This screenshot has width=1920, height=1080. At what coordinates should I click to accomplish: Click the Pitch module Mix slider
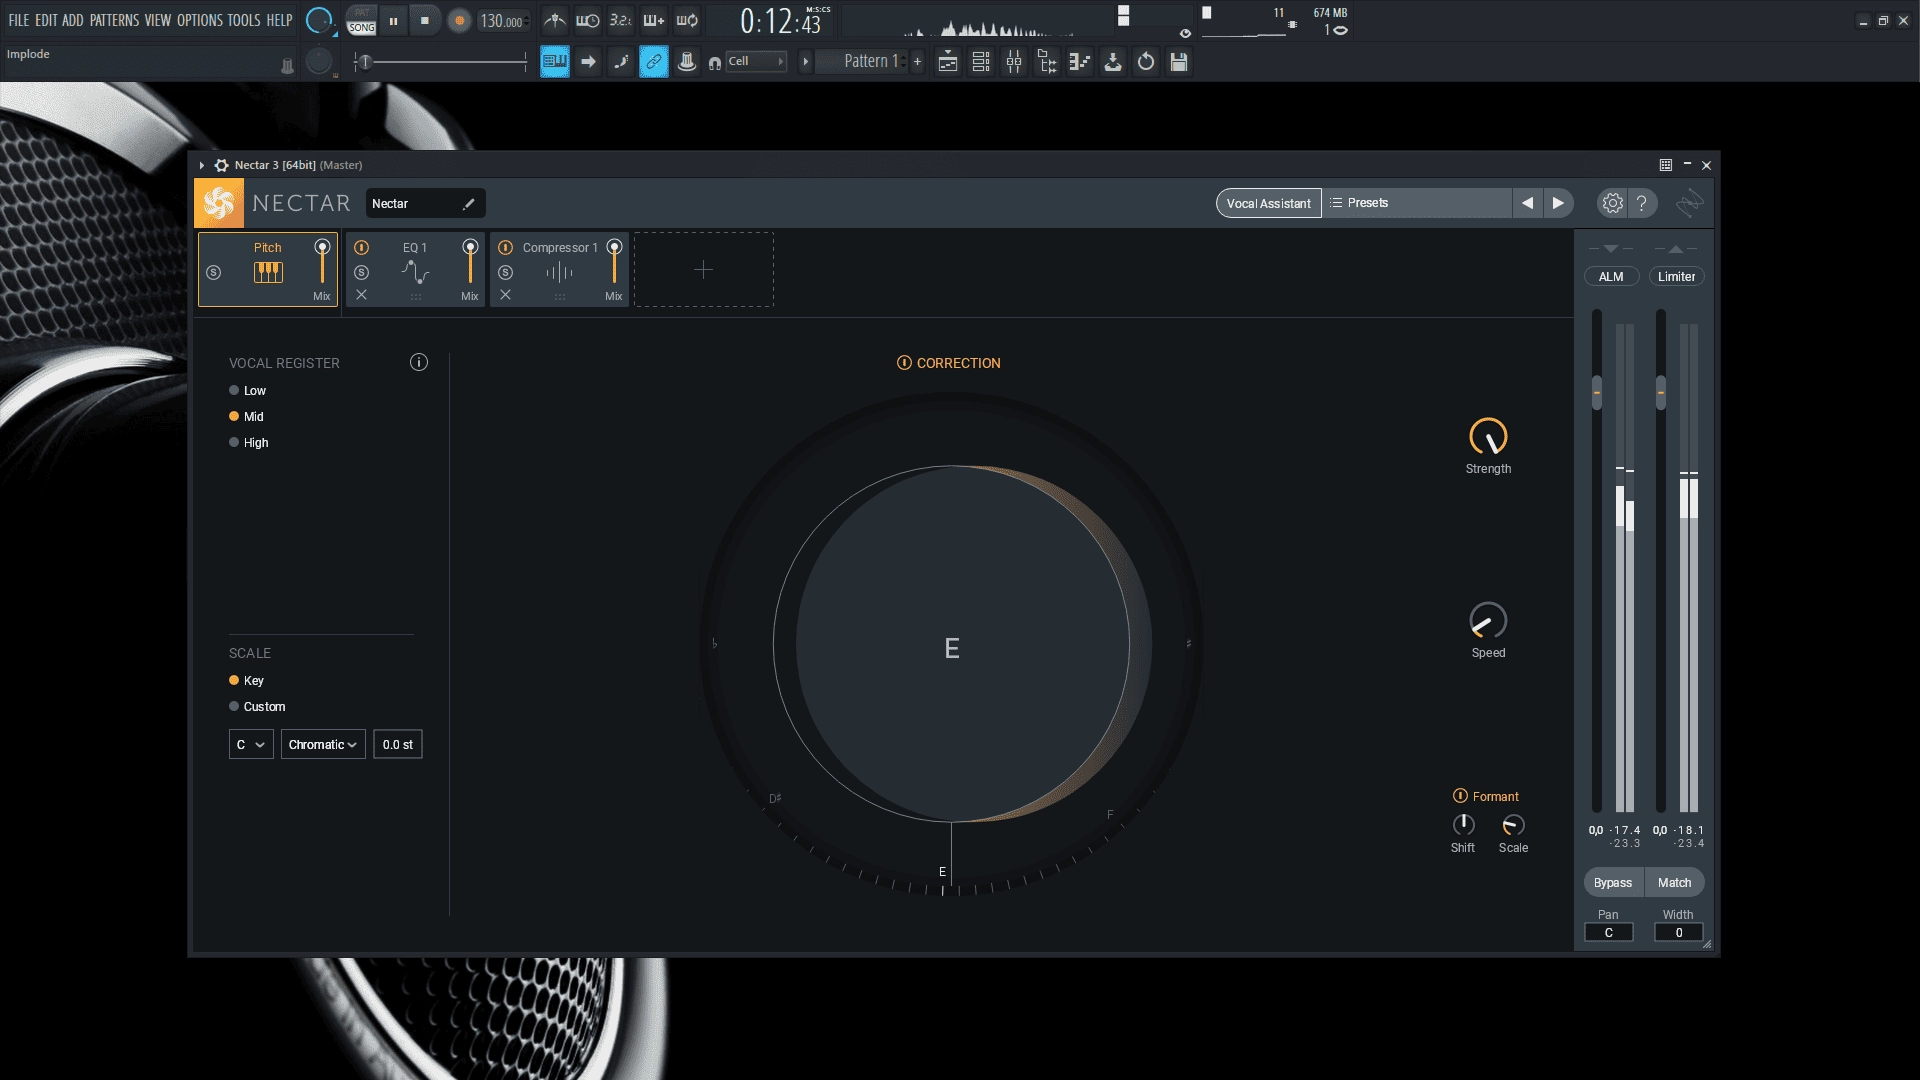tap(322, 263)
